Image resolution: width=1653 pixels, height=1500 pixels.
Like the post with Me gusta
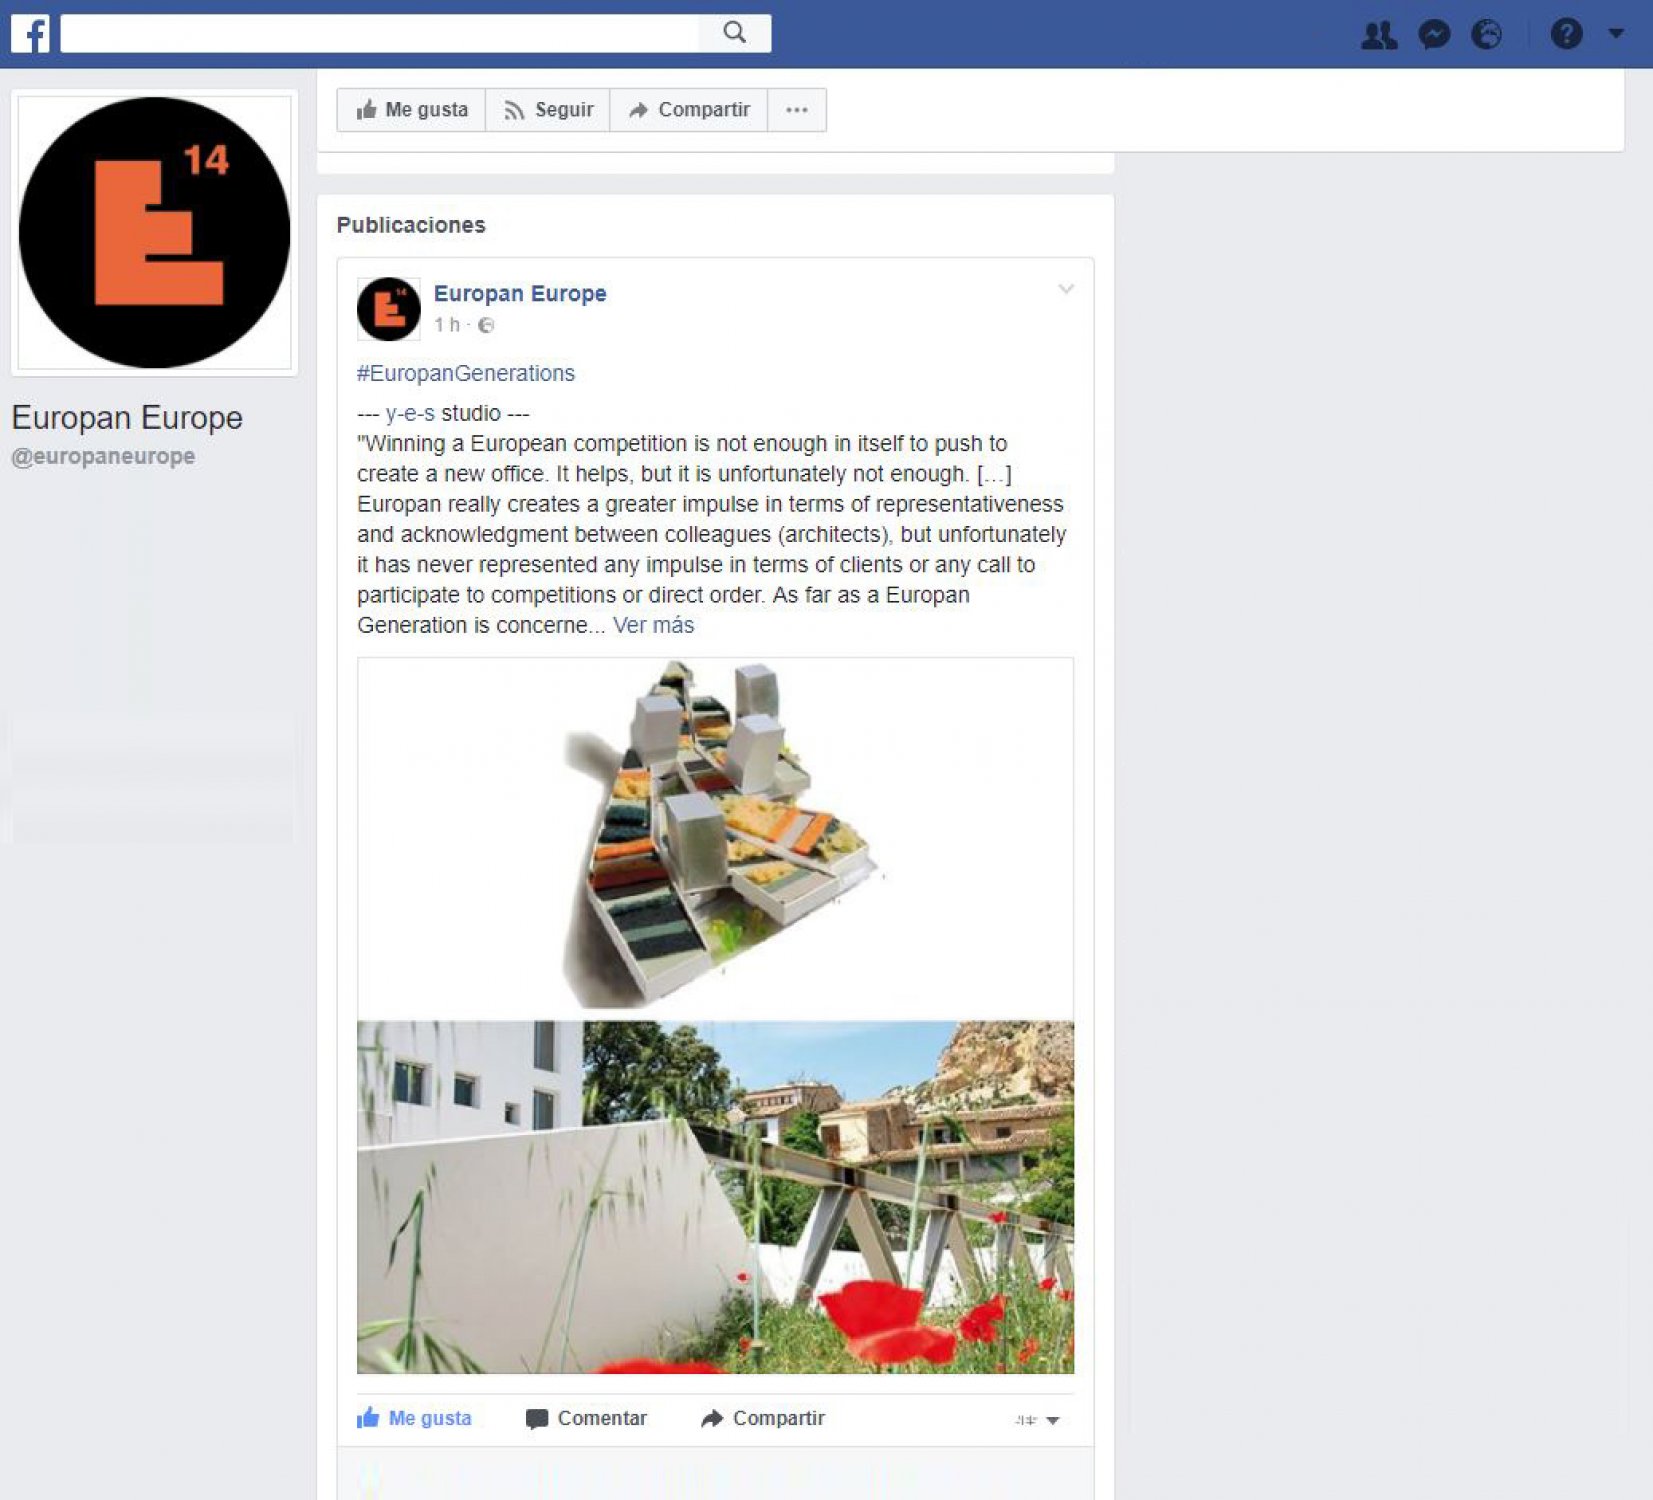(414, 1418)
